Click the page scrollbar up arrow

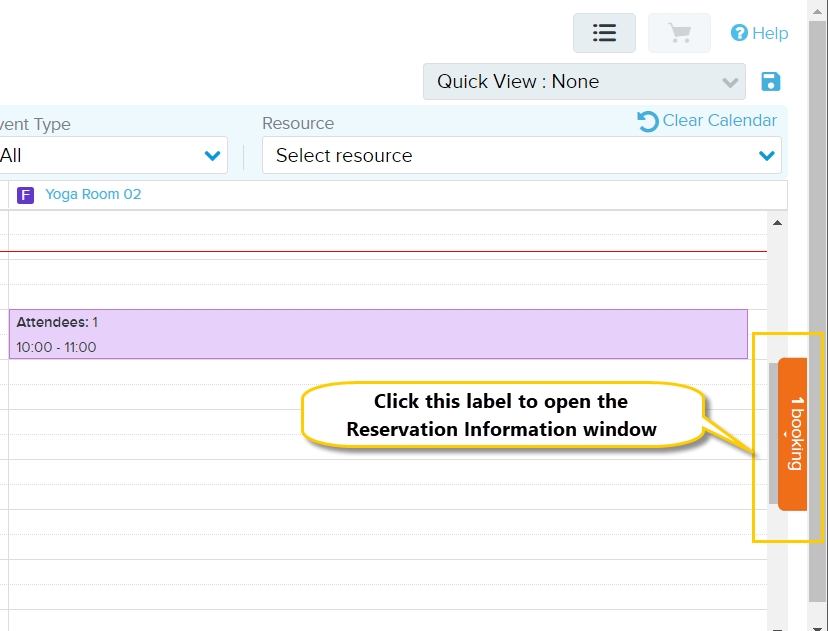coord(817,8)
